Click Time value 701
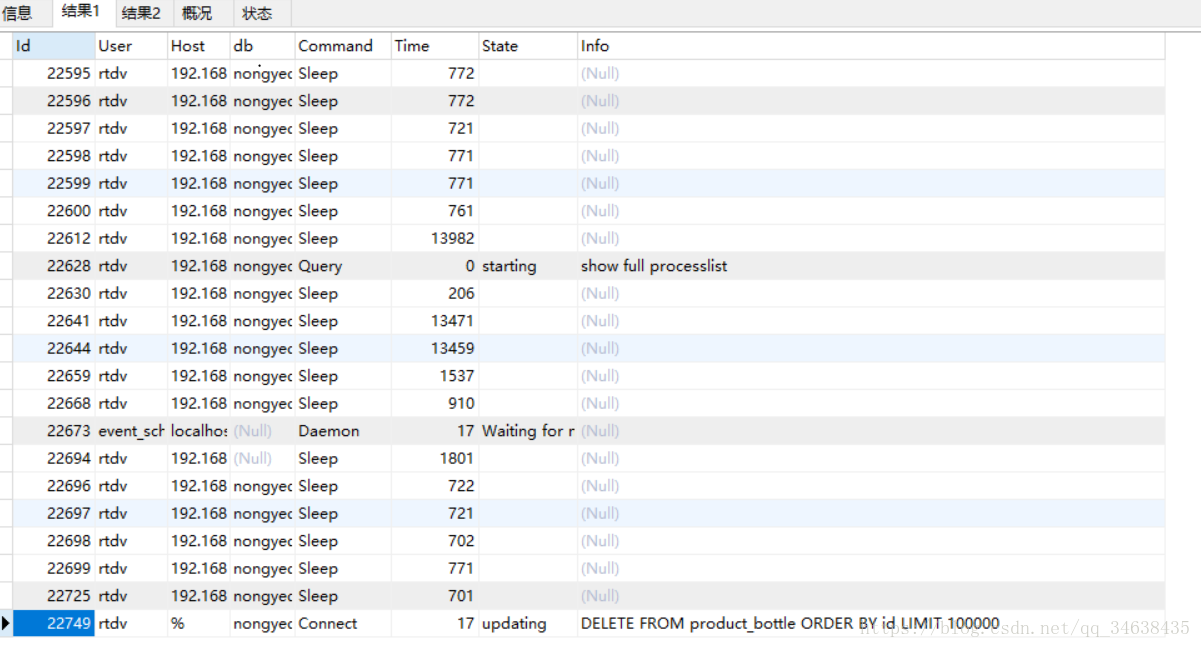This screenshot has height=648, width=1201. pos(435,596)
